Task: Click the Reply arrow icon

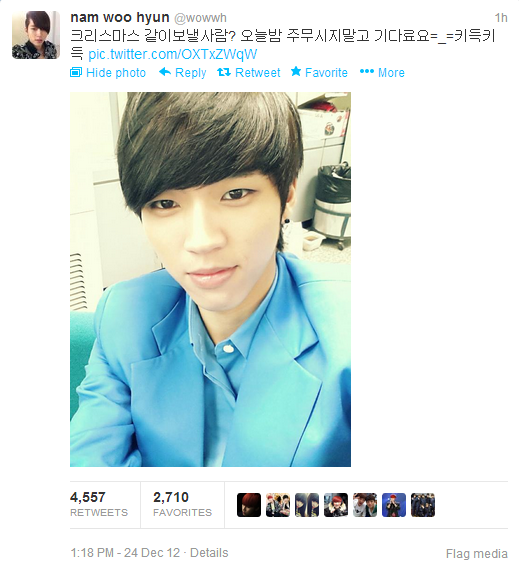Action: 165,72
